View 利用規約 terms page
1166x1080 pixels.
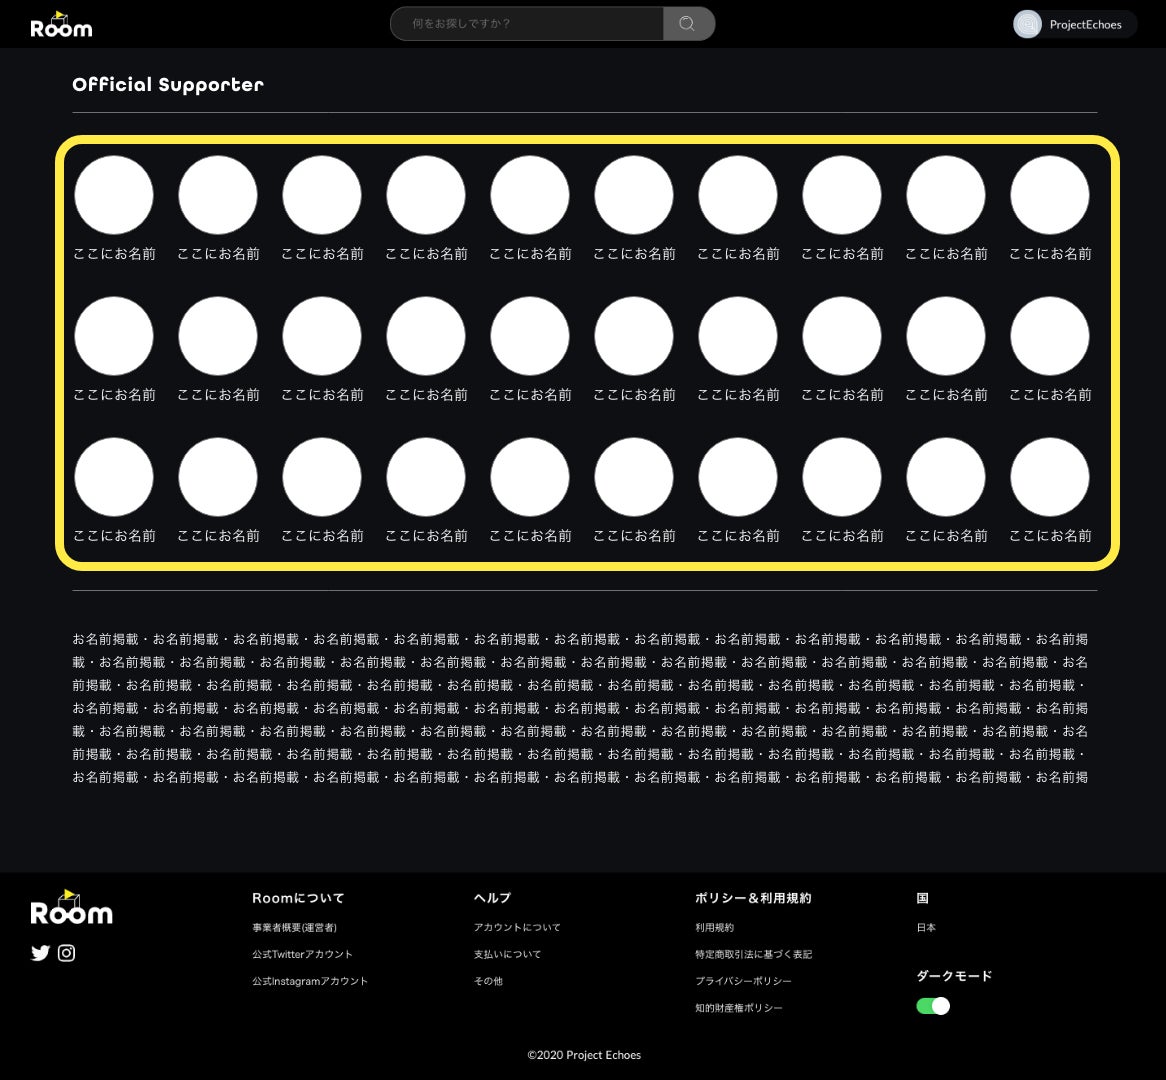pyautogui.click(x=714, y=928)
